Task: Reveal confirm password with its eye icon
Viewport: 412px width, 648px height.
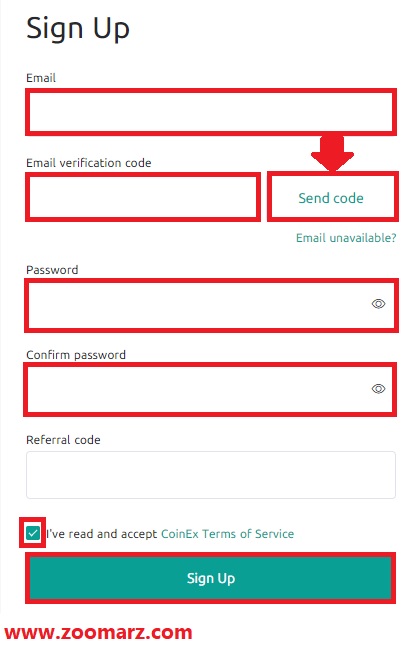Action: click(x=378, y=388)
